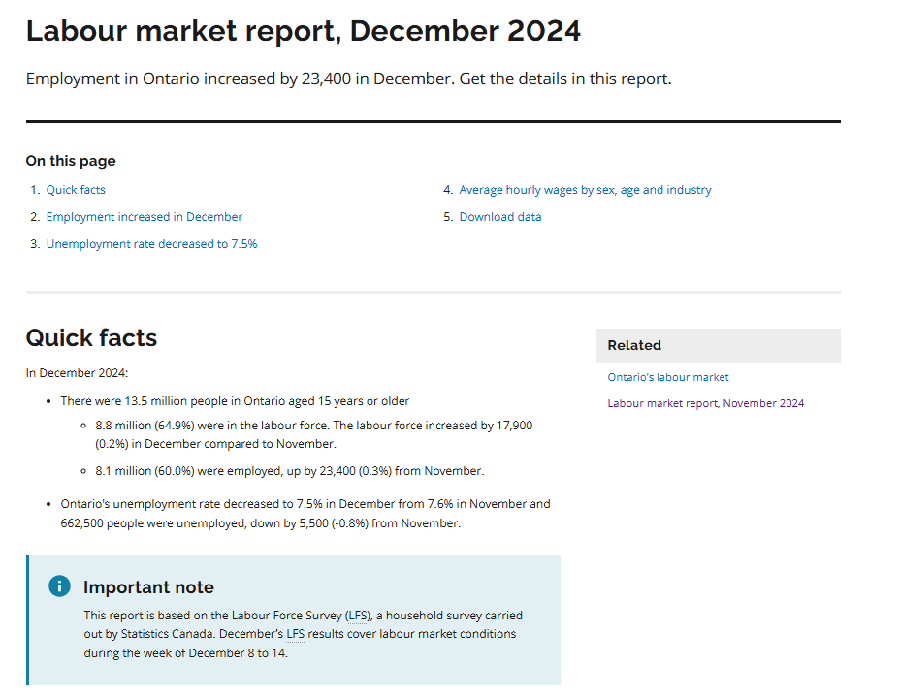Jump to Employment increased in December section

click(144, 217)
